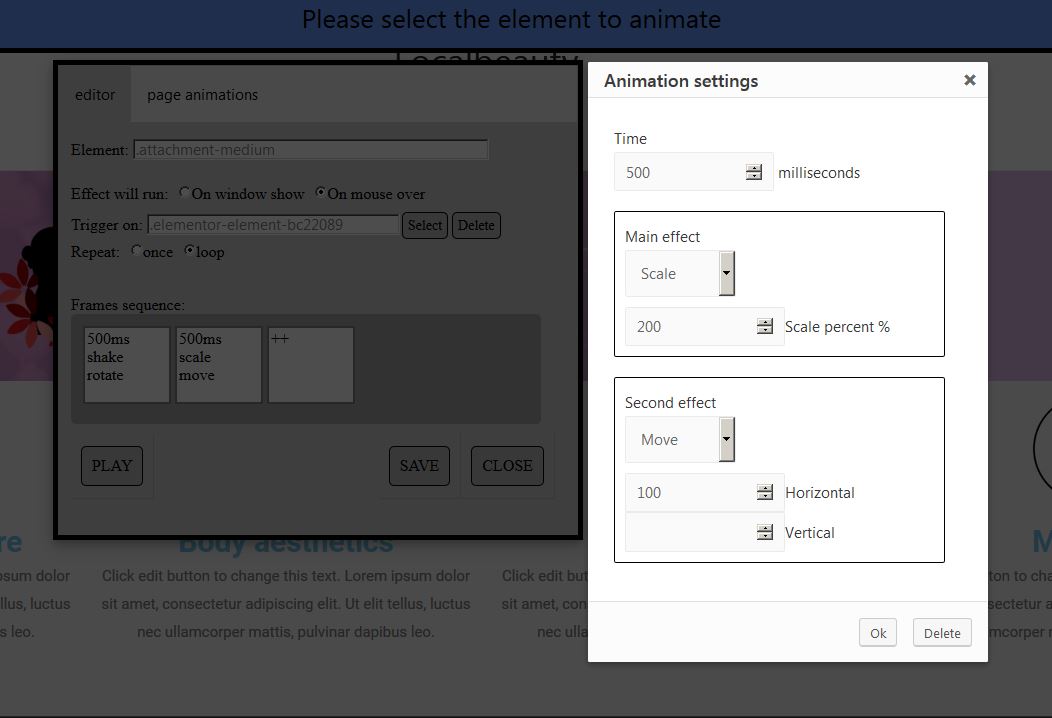Click the Vertical label
Screen dimensions: 1052x718
(810, 533)
